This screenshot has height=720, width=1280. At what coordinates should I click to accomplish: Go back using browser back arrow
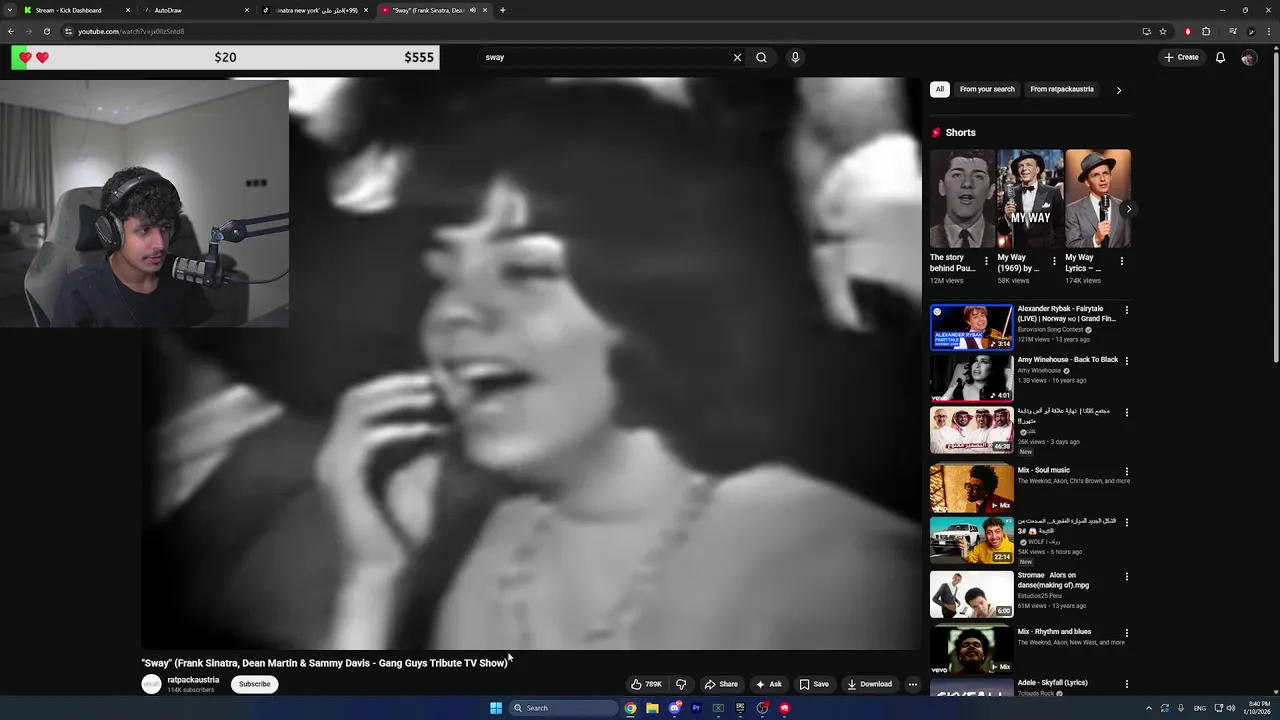11,31
